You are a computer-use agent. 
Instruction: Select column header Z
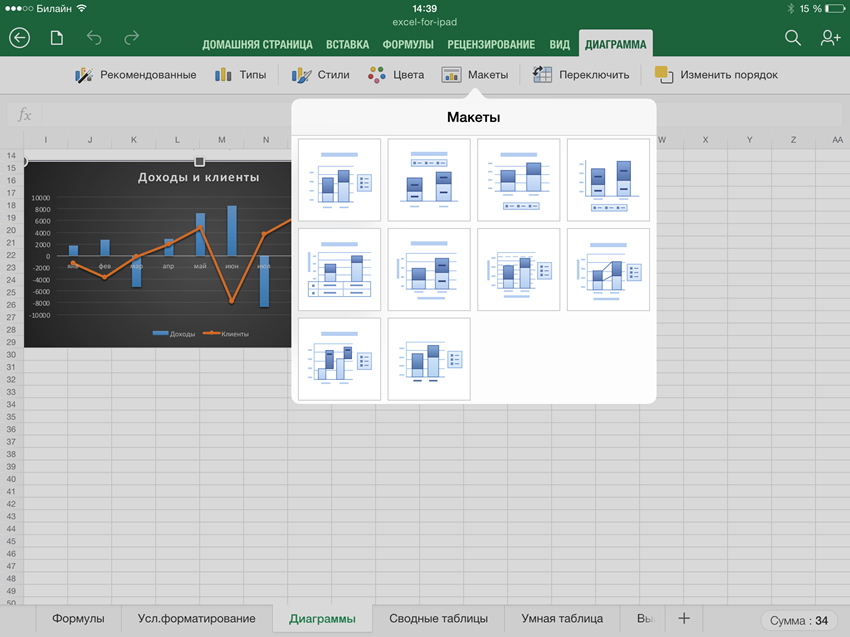(x=793, y=140)
